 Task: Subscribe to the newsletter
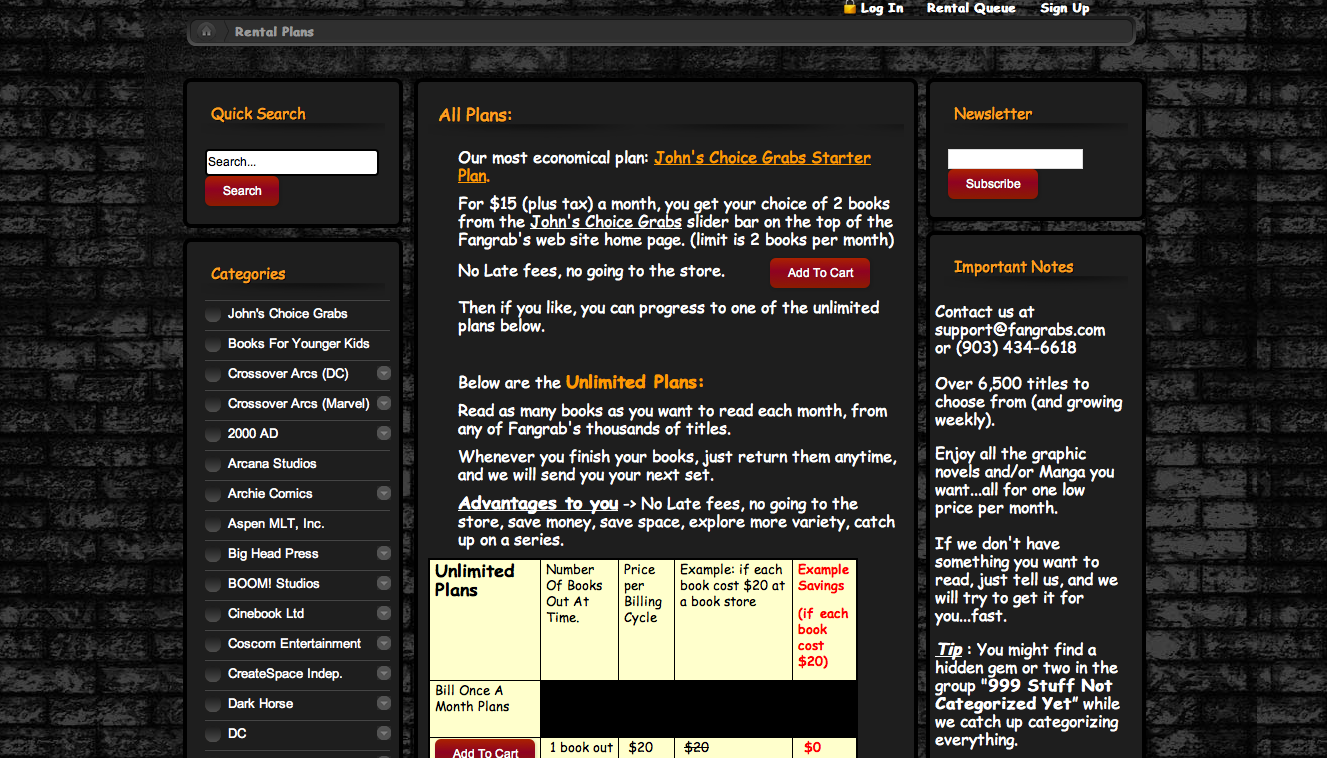(993, 184)
